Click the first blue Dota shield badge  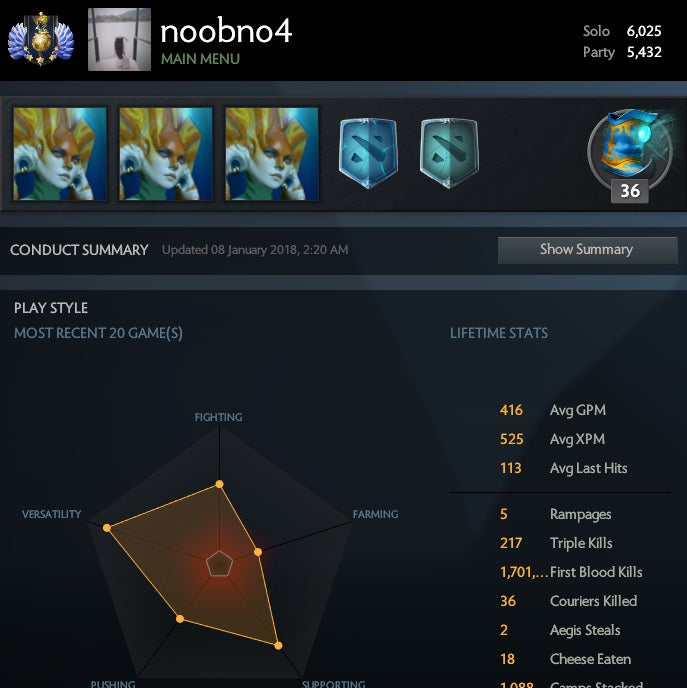(369, 153)
